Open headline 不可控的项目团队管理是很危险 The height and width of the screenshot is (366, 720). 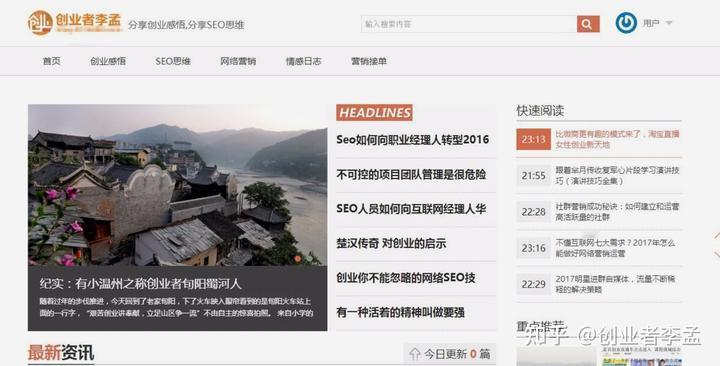pyautogui.click(x=411, y=175)
